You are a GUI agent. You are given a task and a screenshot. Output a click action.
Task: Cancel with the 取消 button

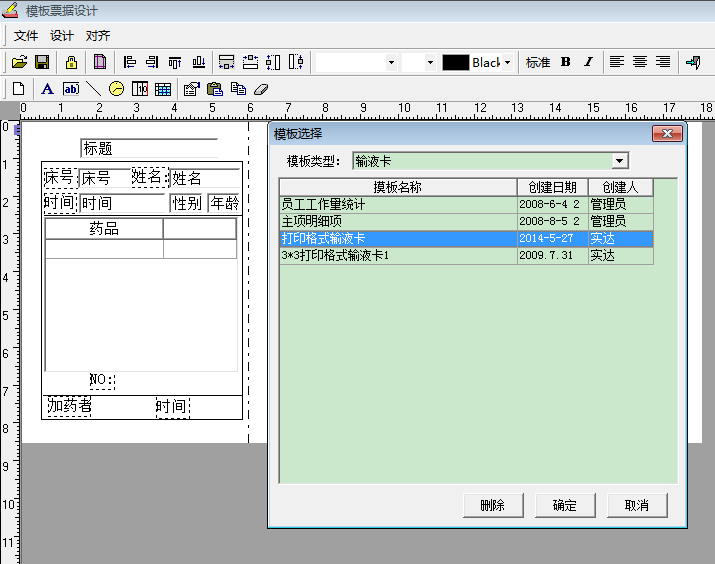pos(637,505)
